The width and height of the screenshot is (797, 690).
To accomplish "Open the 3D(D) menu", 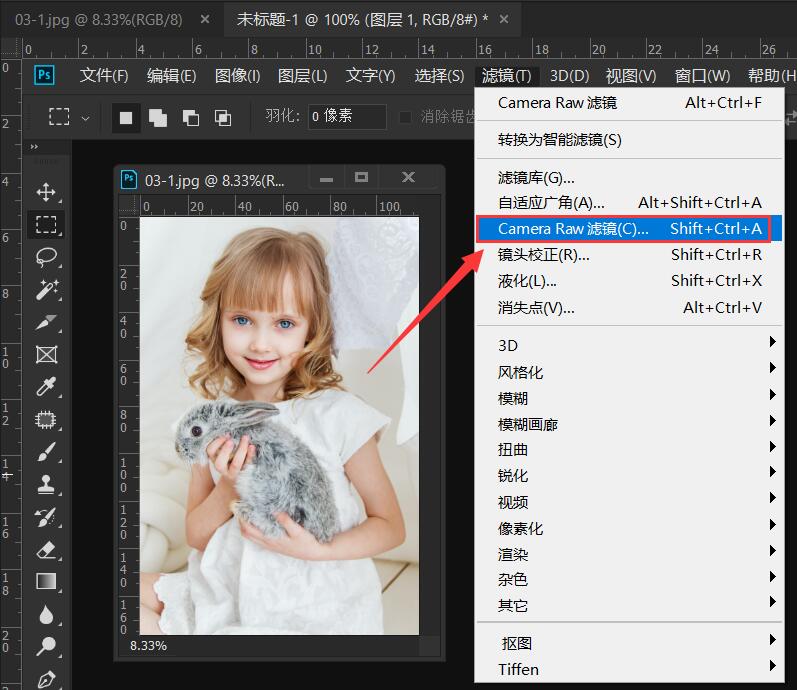I will pyautogui.click(x=570, y=76).
